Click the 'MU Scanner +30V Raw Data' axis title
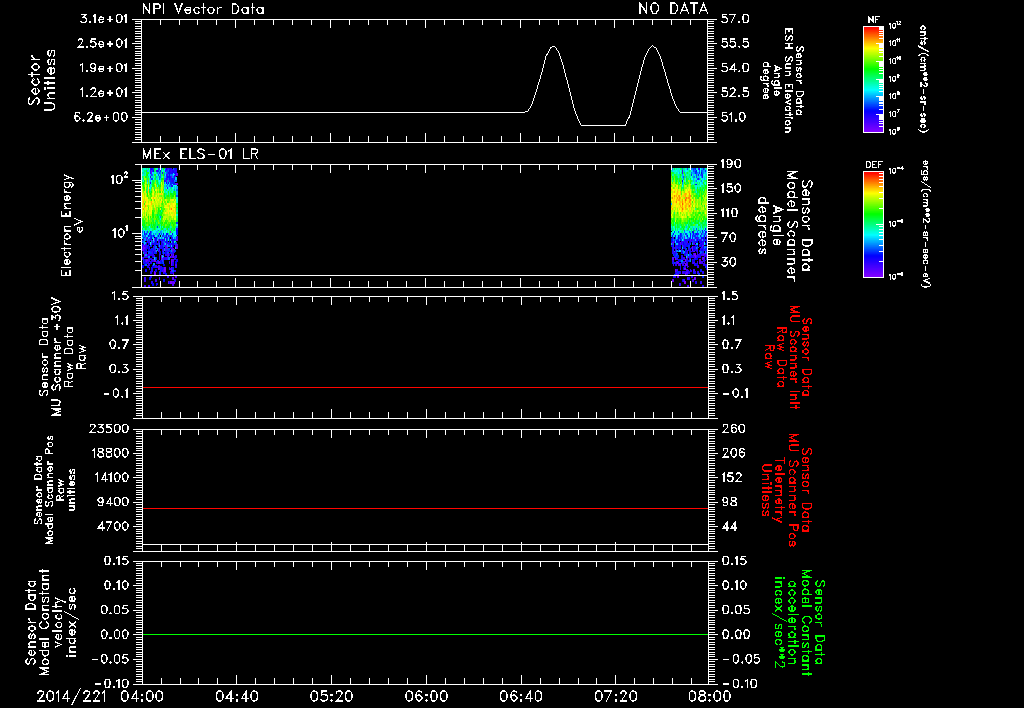This screenshot has width=1024, height=708. tap(61, 358)
